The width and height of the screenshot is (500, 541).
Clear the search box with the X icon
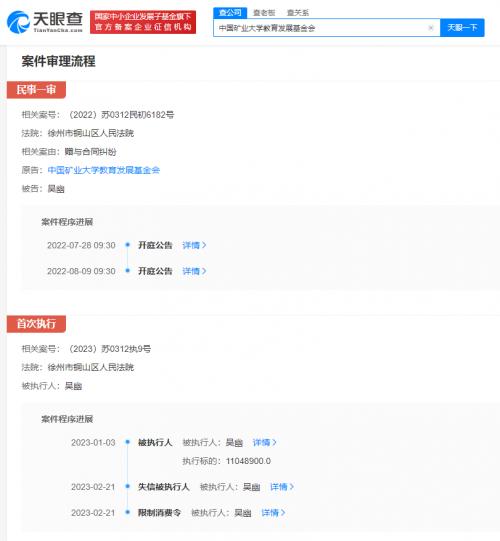coord(431,28)
